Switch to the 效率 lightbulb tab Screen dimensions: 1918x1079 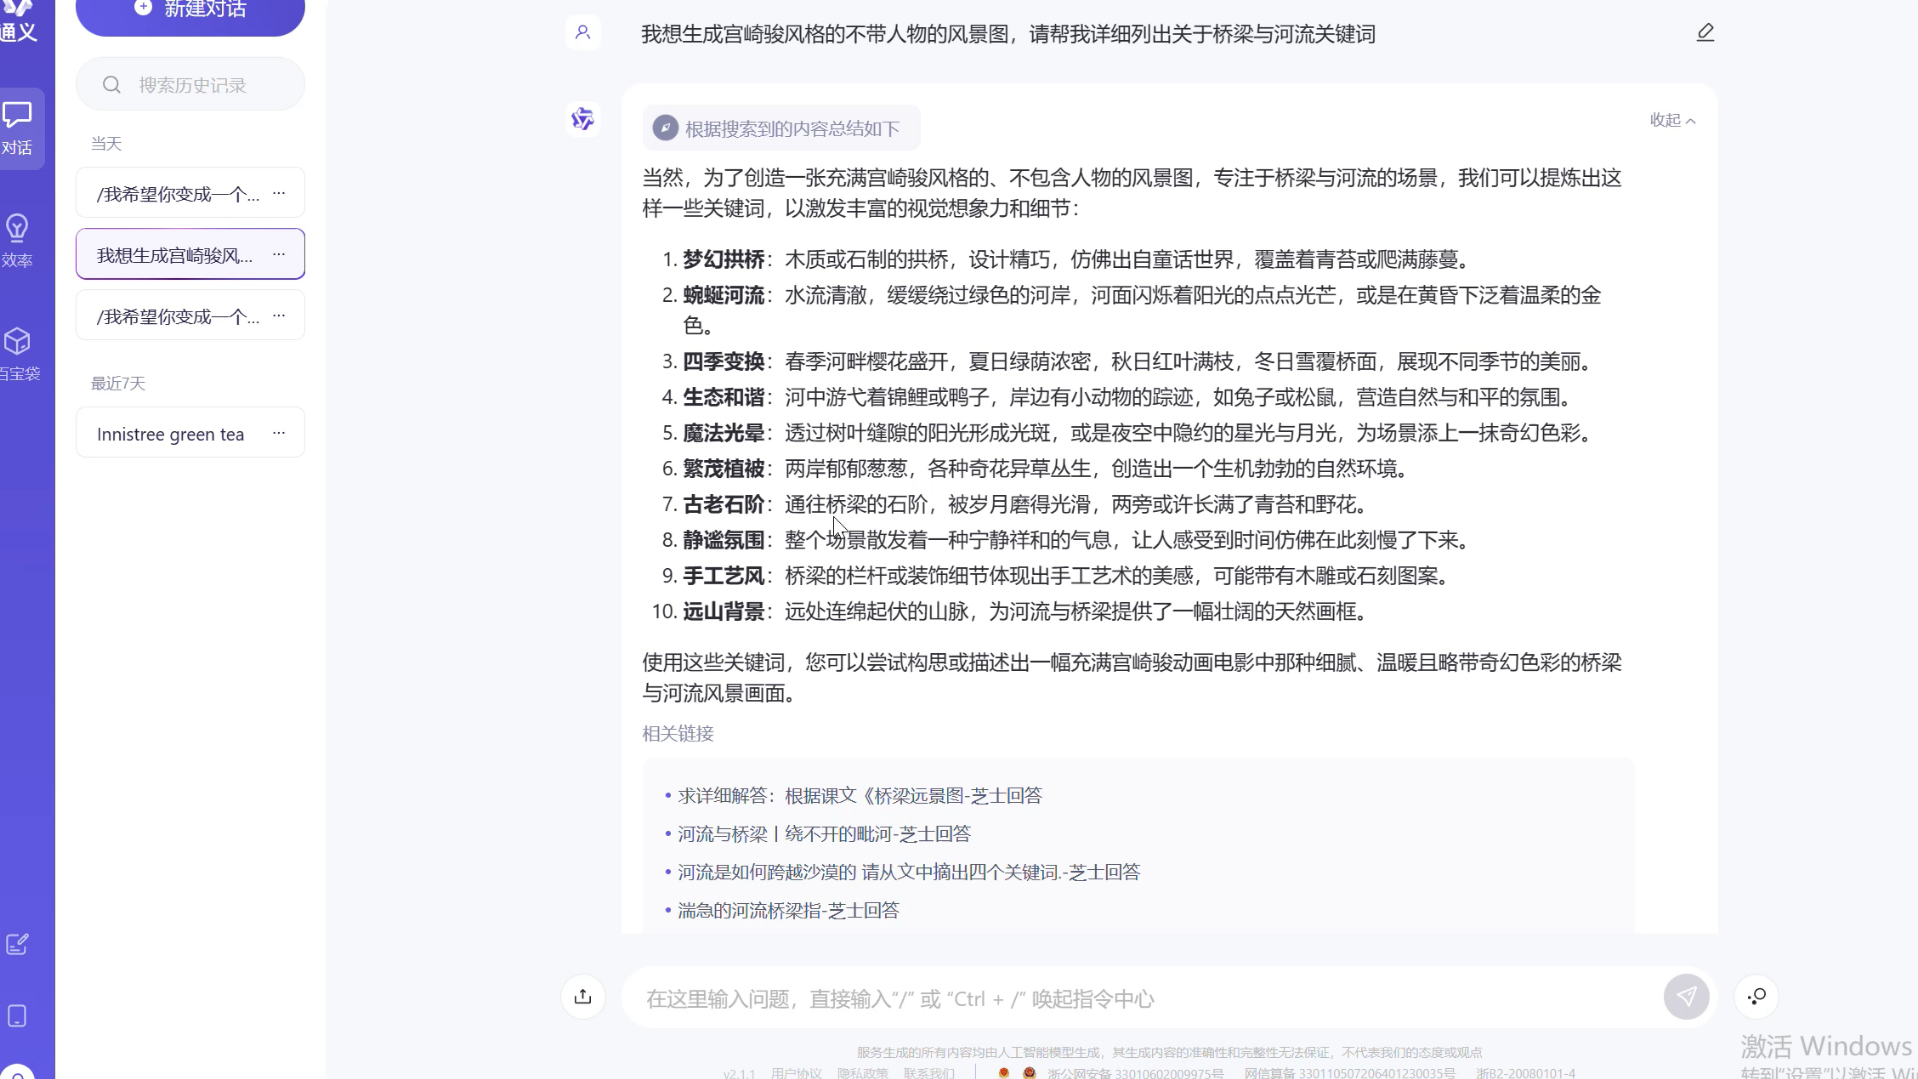(17, 241)
